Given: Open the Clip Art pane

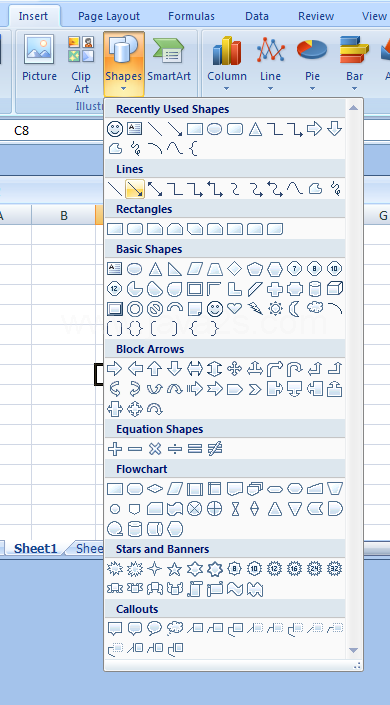Looking at the screenshot, I should [81, 65].
